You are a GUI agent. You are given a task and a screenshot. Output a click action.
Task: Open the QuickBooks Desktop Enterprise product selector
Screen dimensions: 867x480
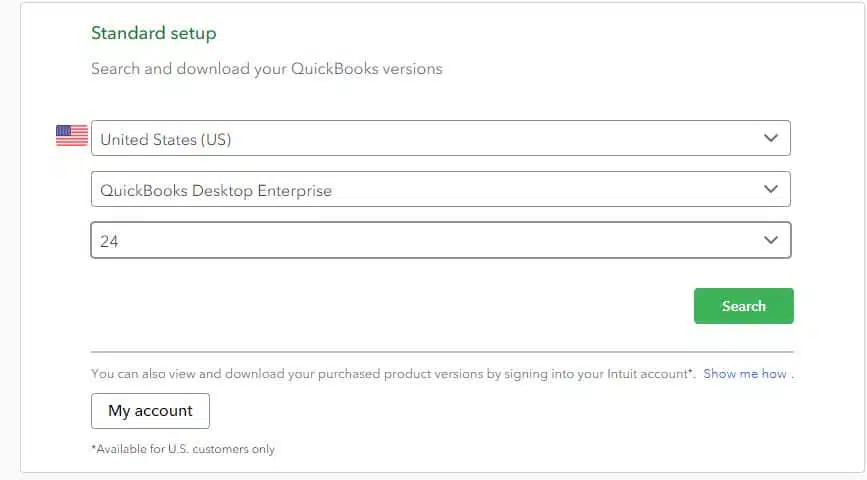click(441, 189)
